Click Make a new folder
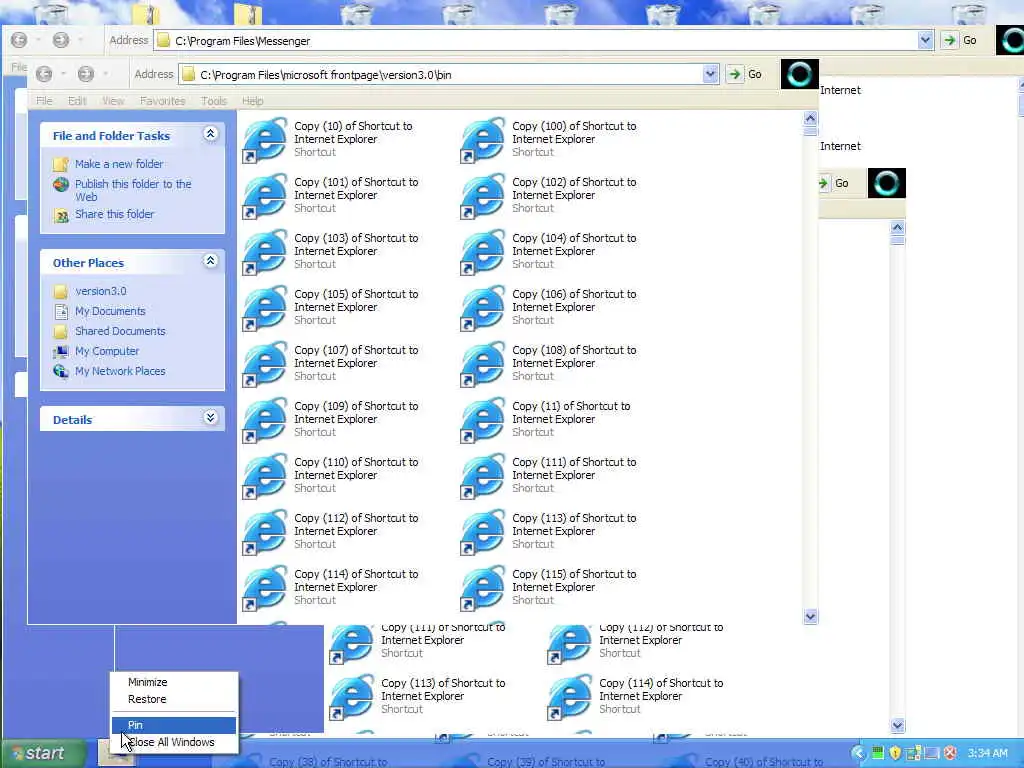The width and height of the screenshot is (1024, 768). click(119, 164)
